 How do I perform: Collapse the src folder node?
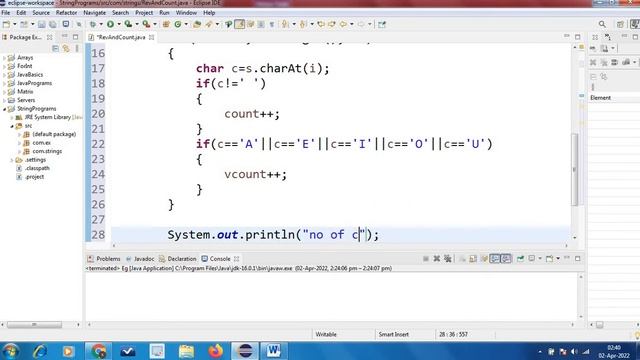click(12, 126)
